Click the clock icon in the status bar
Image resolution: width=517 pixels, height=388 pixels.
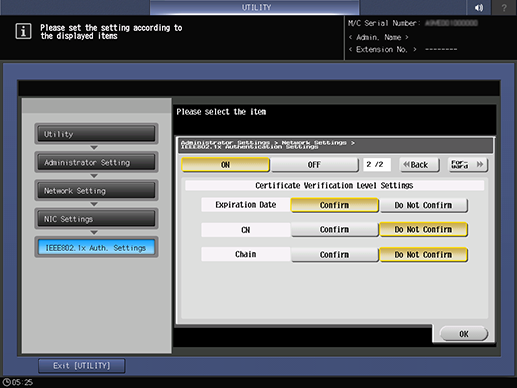click(x=7, y=382)
